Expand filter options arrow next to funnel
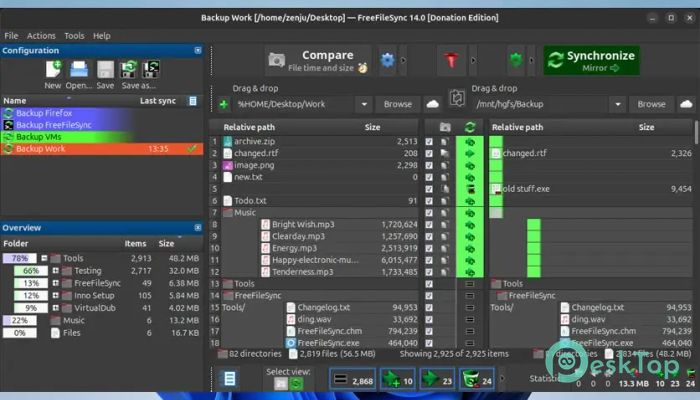This screenshot has height=400, width=700. 473,60
